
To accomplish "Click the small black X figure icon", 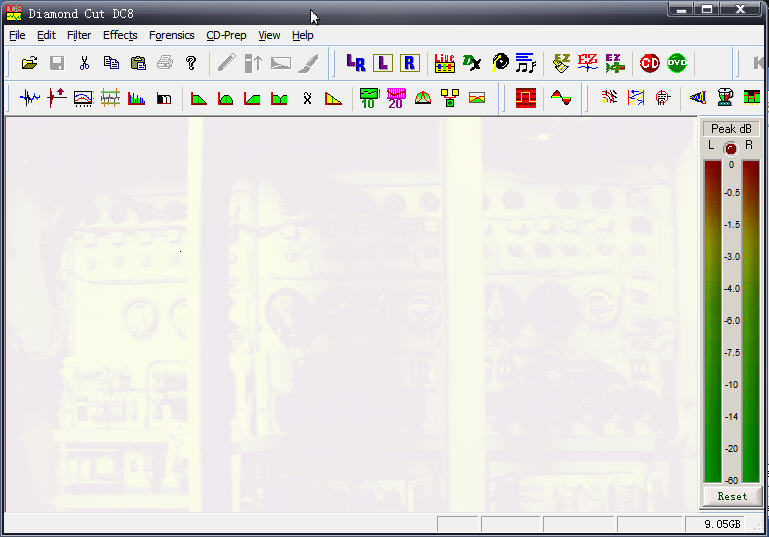I will pyautogui.click(x=308, y=99).
